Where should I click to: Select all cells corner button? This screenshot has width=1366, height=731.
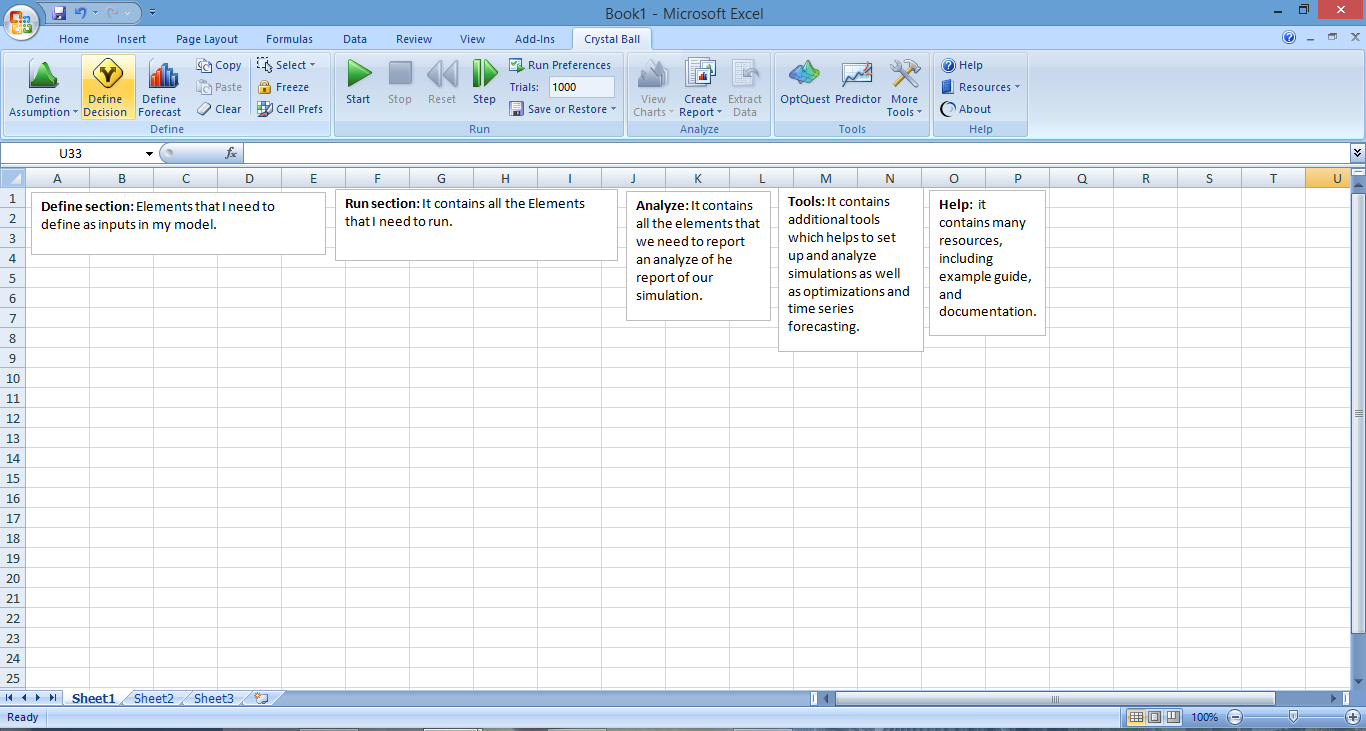[12, 178]
